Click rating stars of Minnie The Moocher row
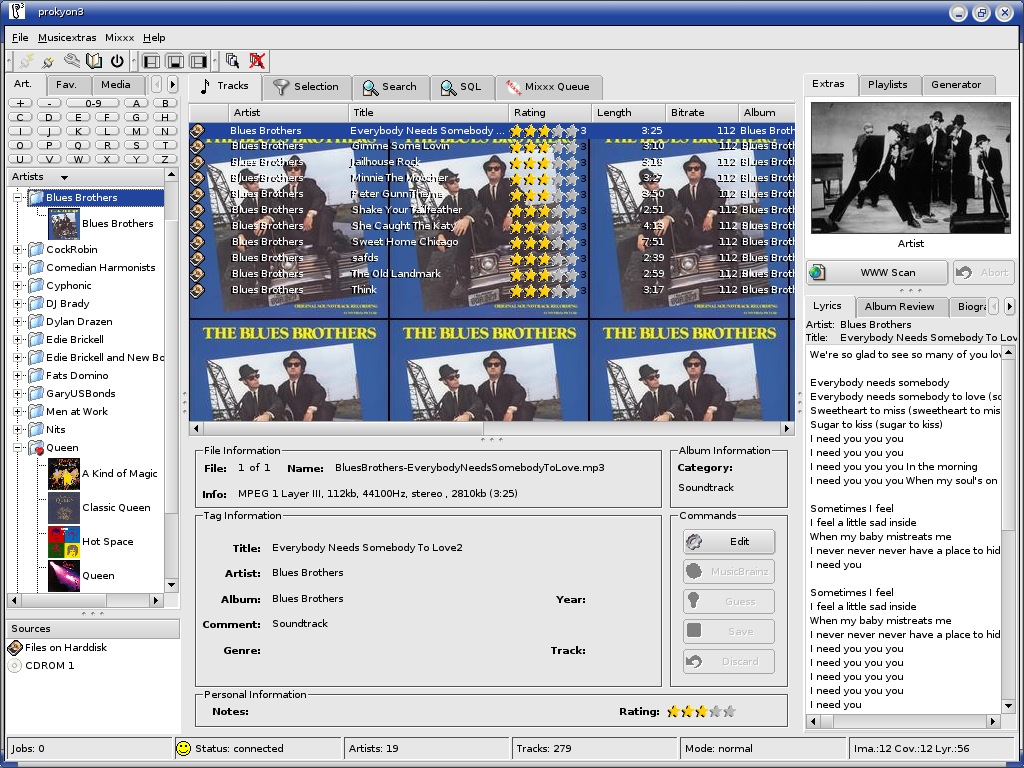Image resolution: width=1024 pixels, height=768 pixels. 544,178
